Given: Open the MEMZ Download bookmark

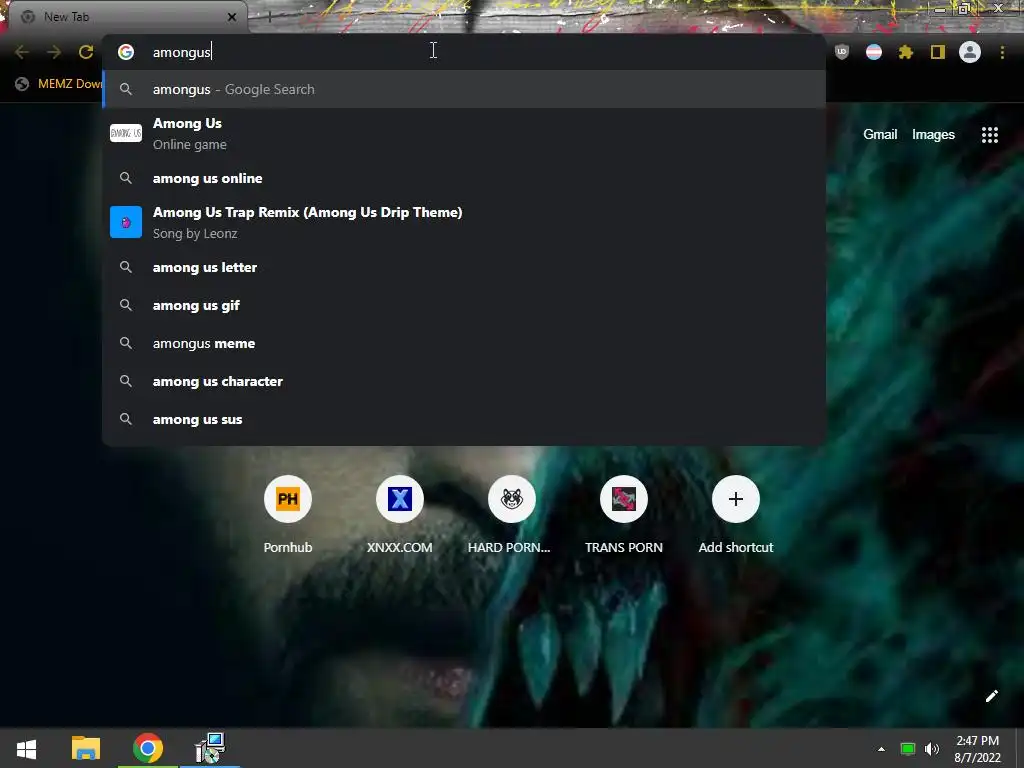Looking at the screenshot, I should pos(59,84).
